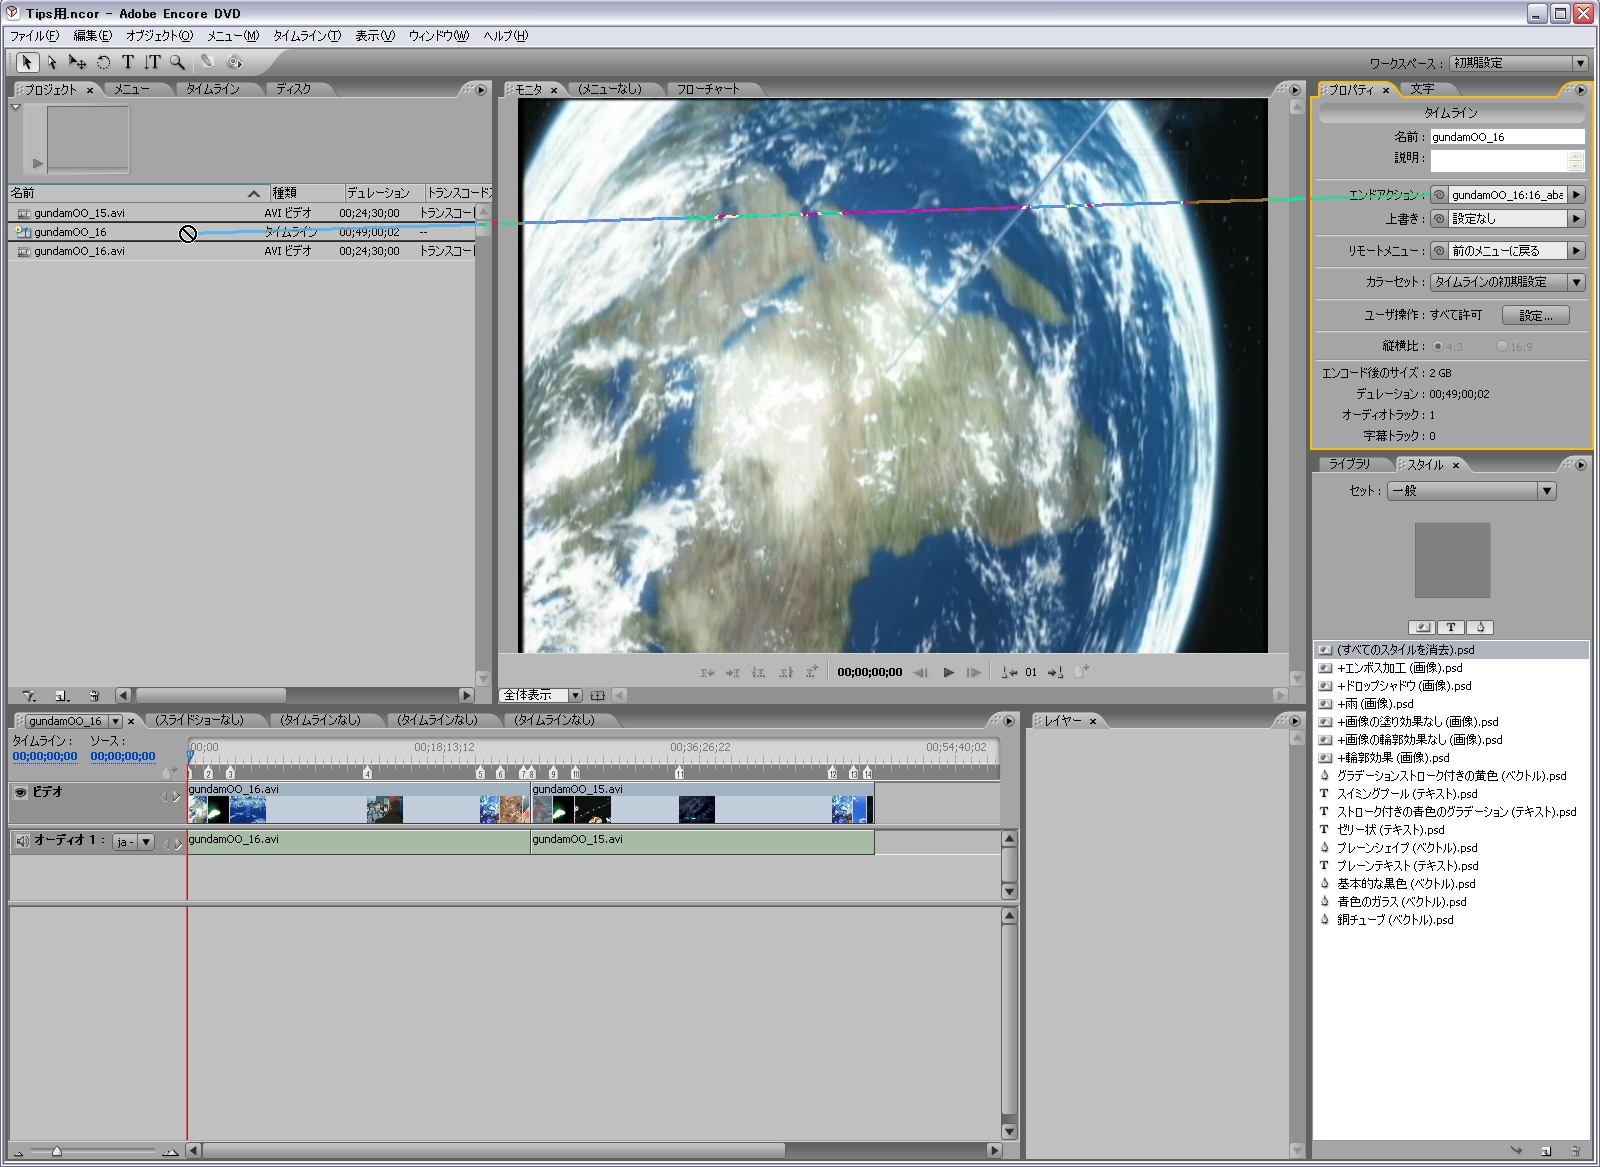Select the Rotate tool
The image size is (1600, 1167).
pos(103,62)
